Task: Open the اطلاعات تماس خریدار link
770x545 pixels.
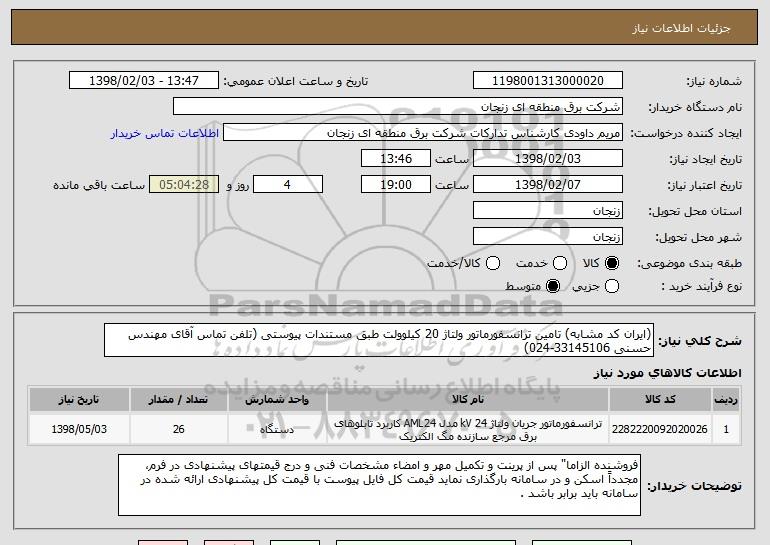Action: click(165, 133)
